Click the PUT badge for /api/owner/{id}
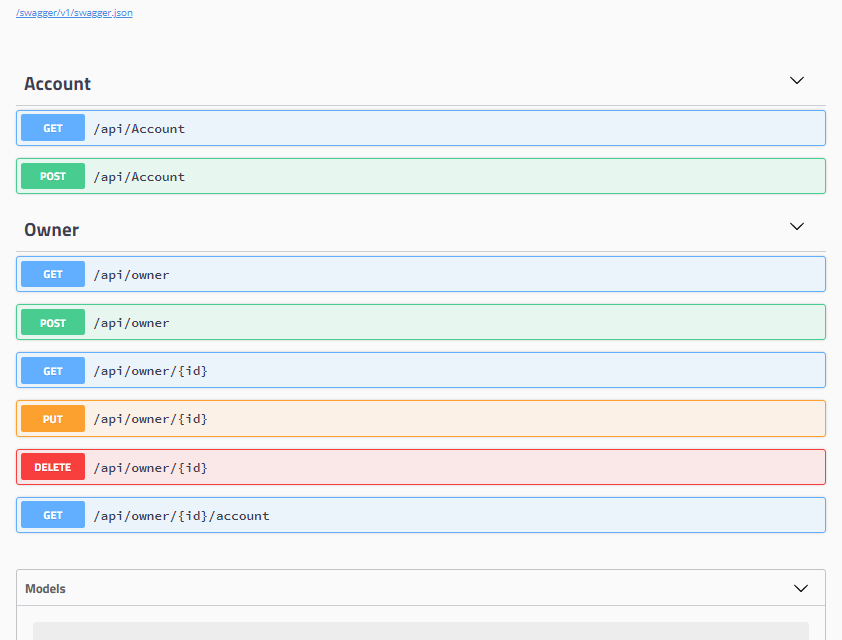 click(x=53, y=419)
